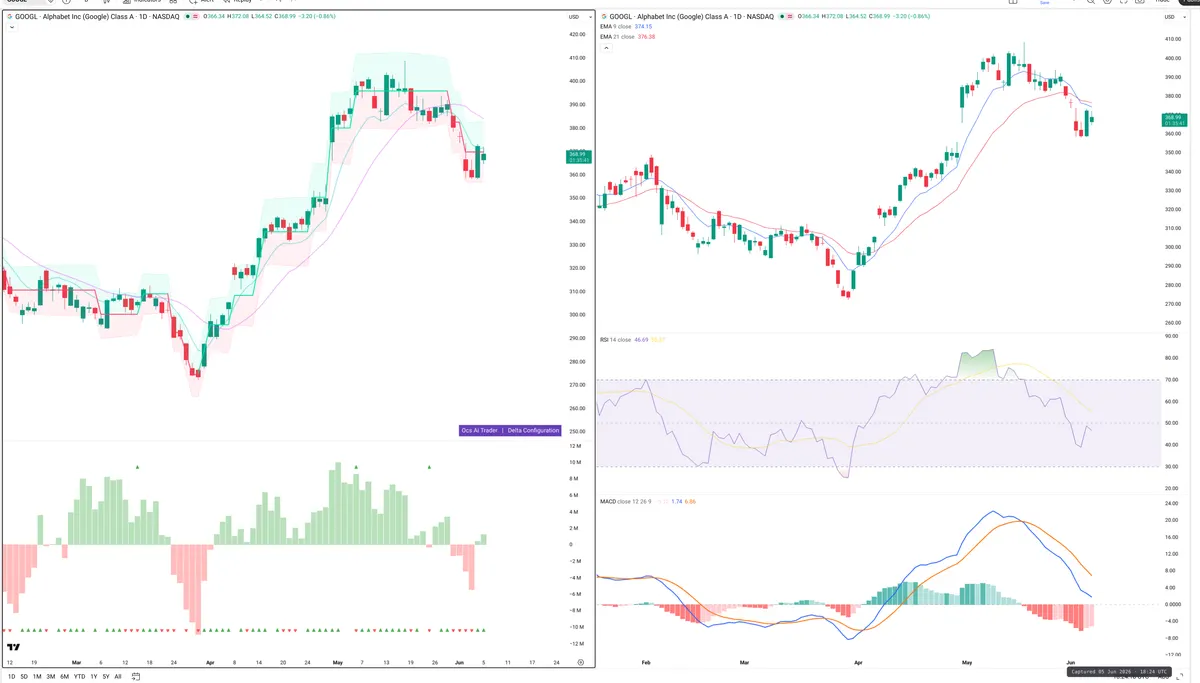Click the Google logo in right chart title
The image size is (1200, 683).
tap(603, 17)
